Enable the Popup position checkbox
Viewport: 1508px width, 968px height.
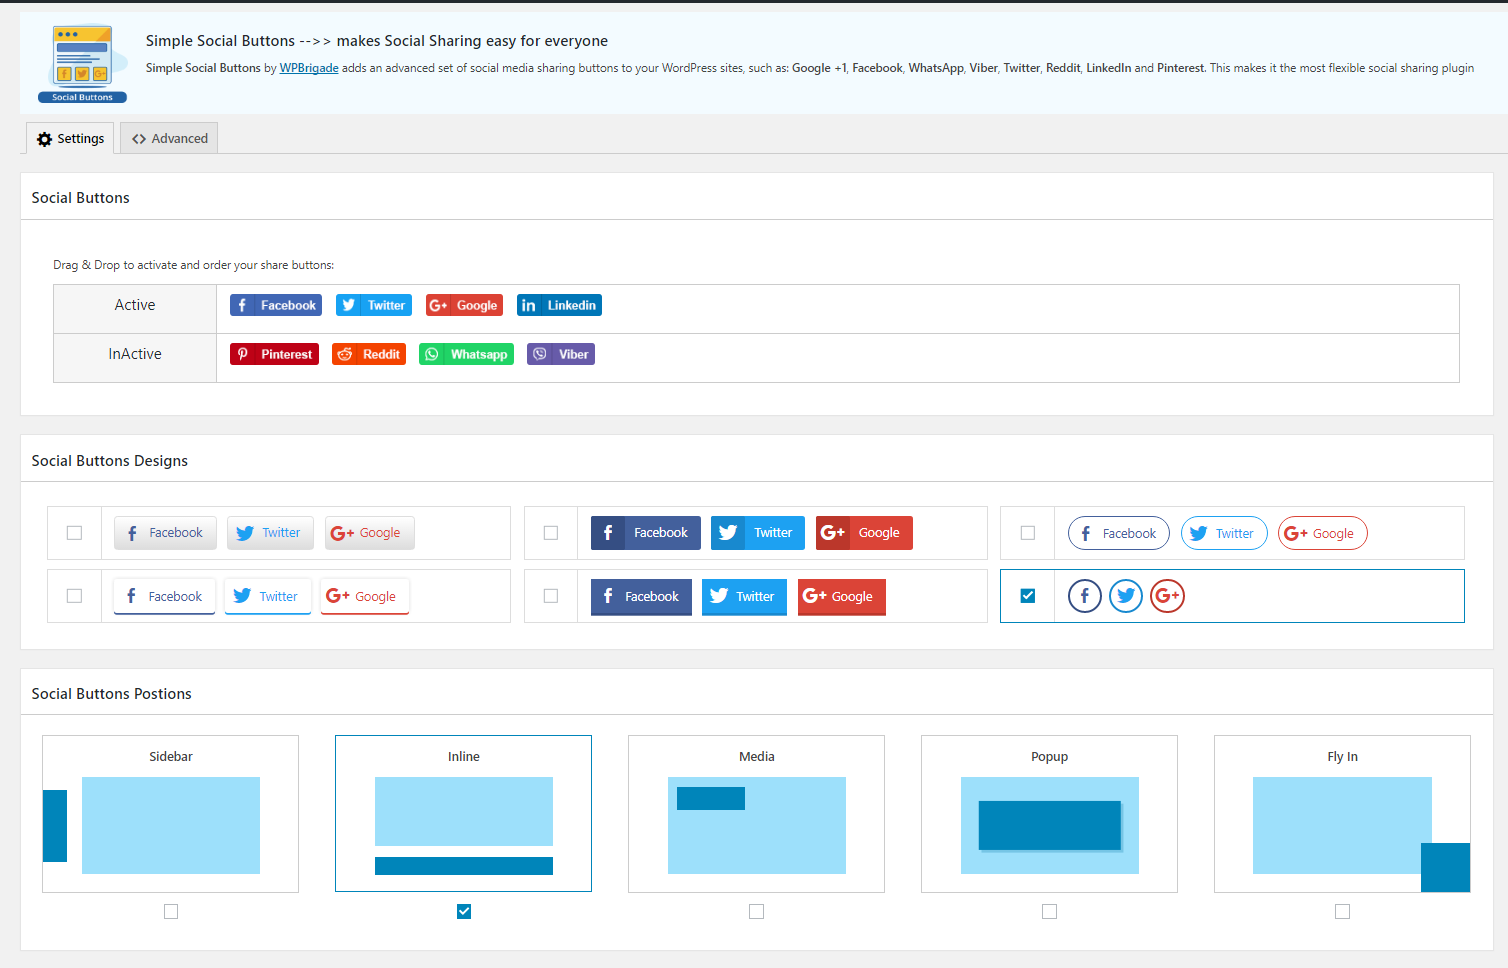tap(1048, 911)
